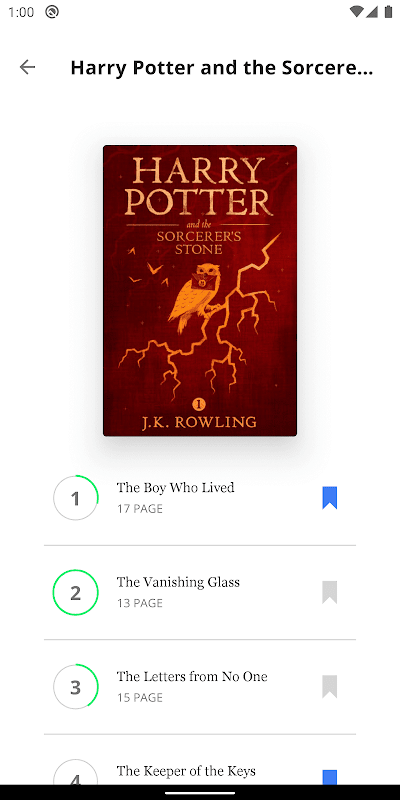The height and width of the screenshot is (800, 400).
Task: Click the 13 PAGE label
Action: [x=140, y=603]
